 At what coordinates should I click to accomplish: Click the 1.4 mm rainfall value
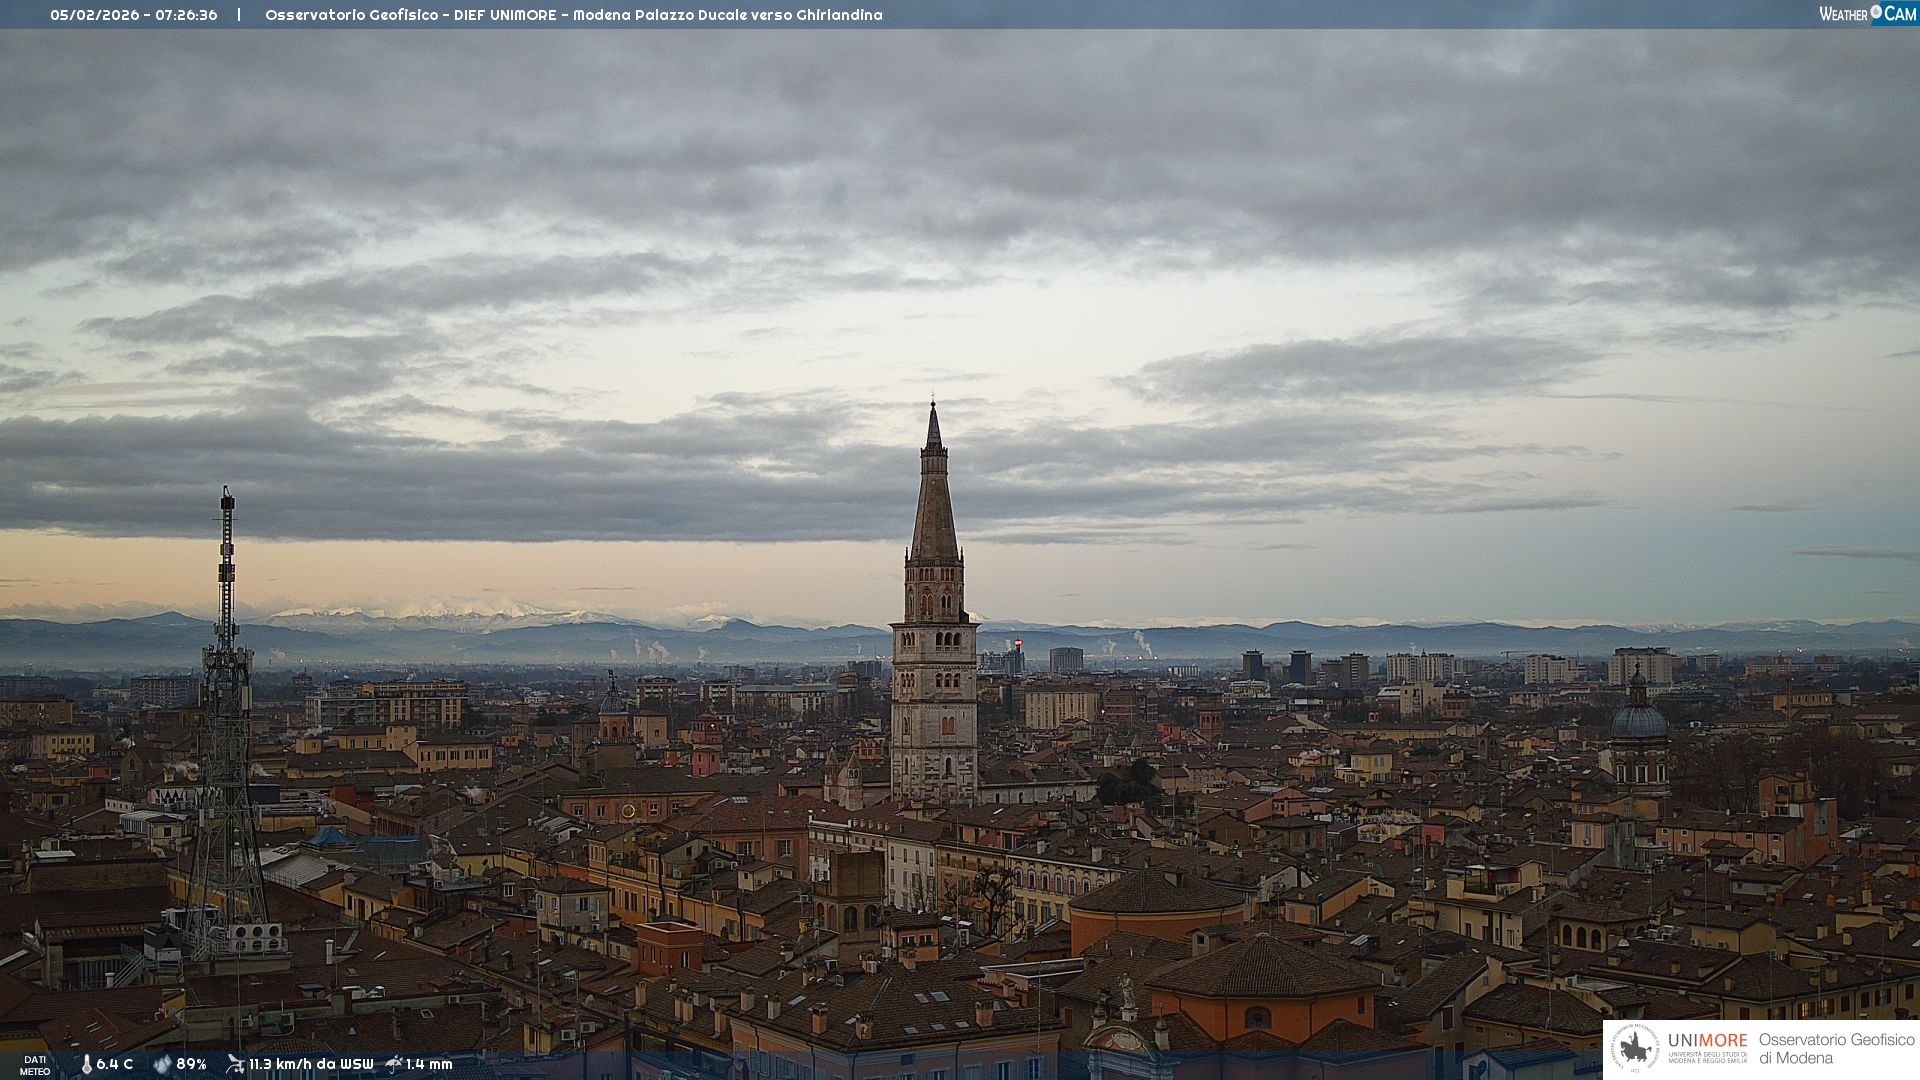[x=429, y=1064]
